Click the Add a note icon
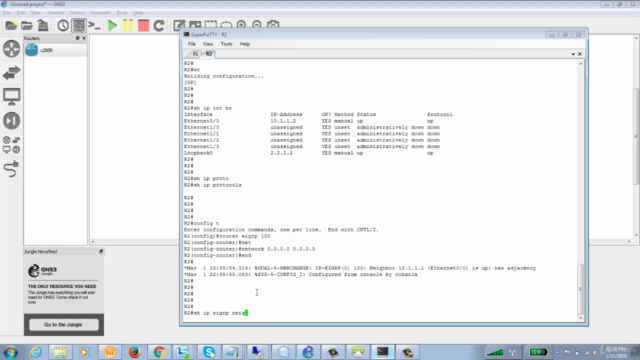The width and height of the screenshot is (640, 360). (x=179, y=25)
